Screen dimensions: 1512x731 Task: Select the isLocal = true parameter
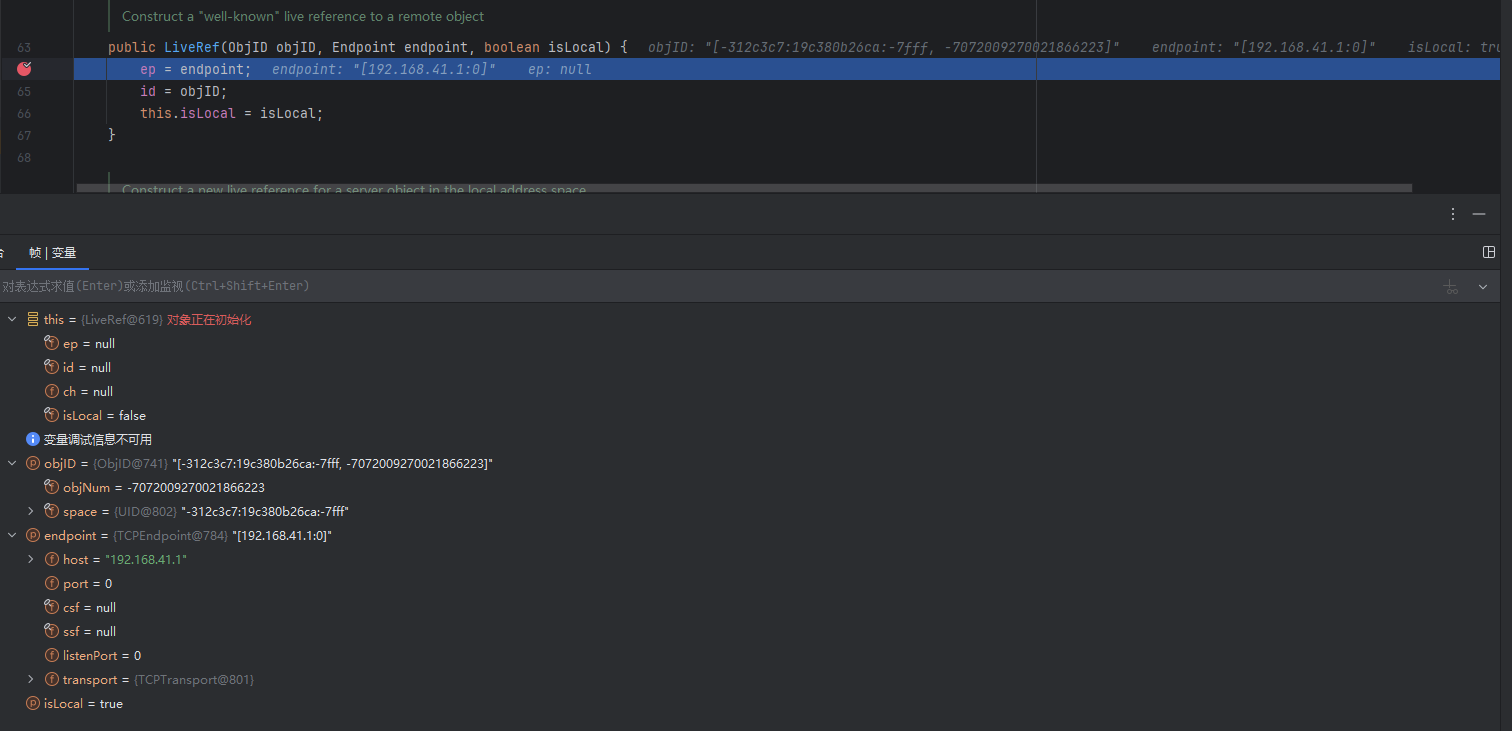83,704
